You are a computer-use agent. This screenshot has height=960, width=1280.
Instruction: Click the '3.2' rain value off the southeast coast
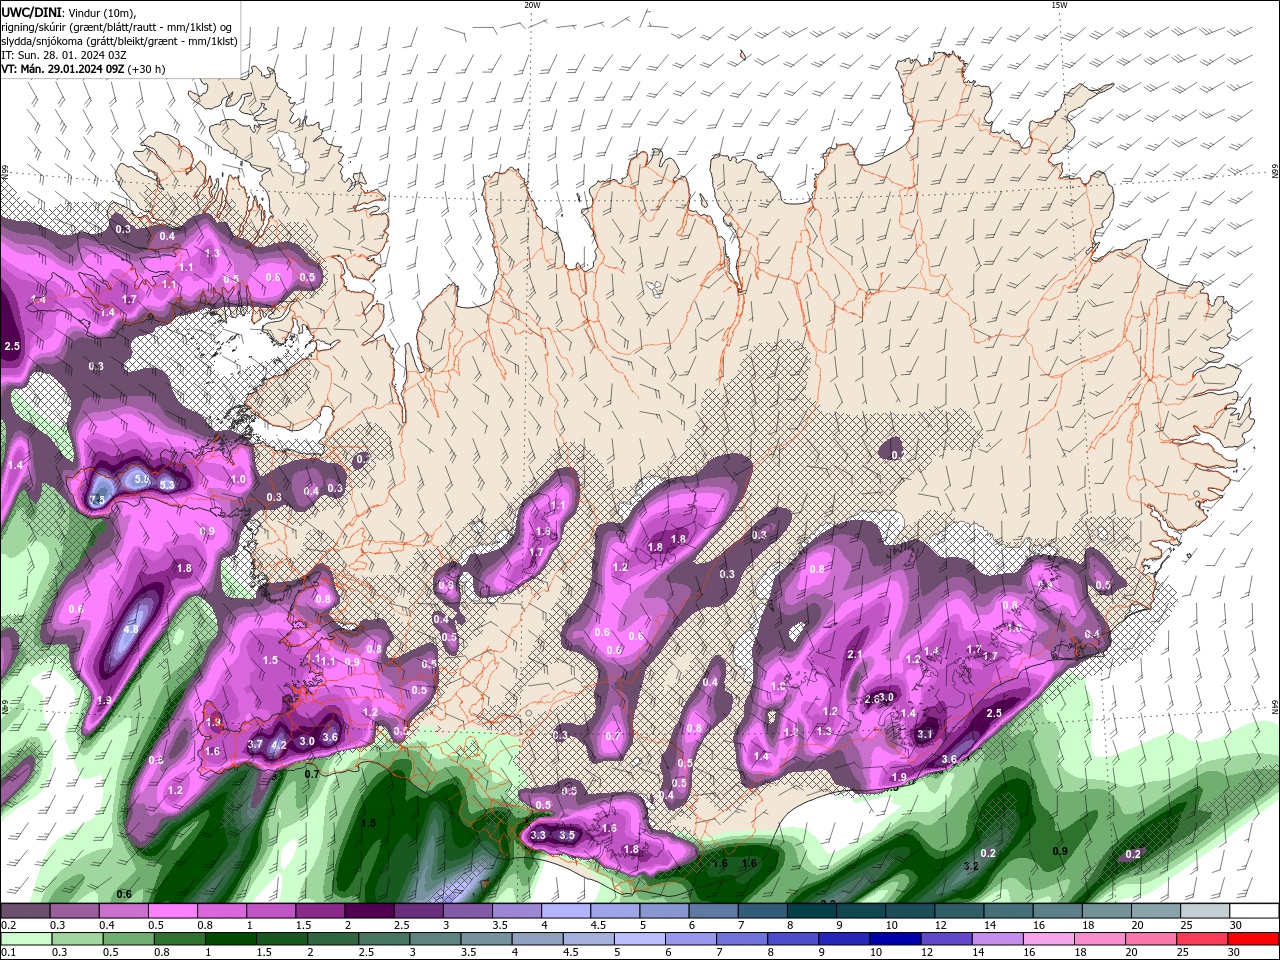970,866
